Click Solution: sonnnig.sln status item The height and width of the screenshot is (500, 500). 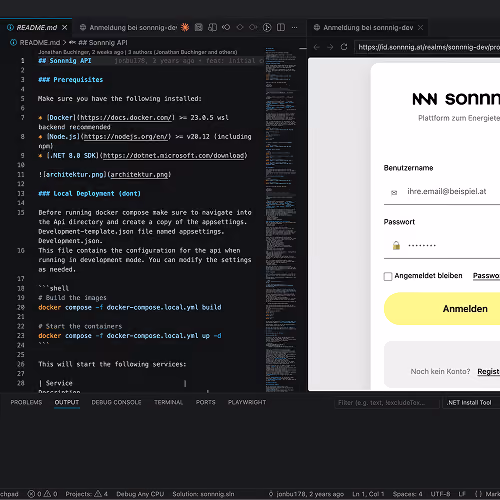pos(203,494)
